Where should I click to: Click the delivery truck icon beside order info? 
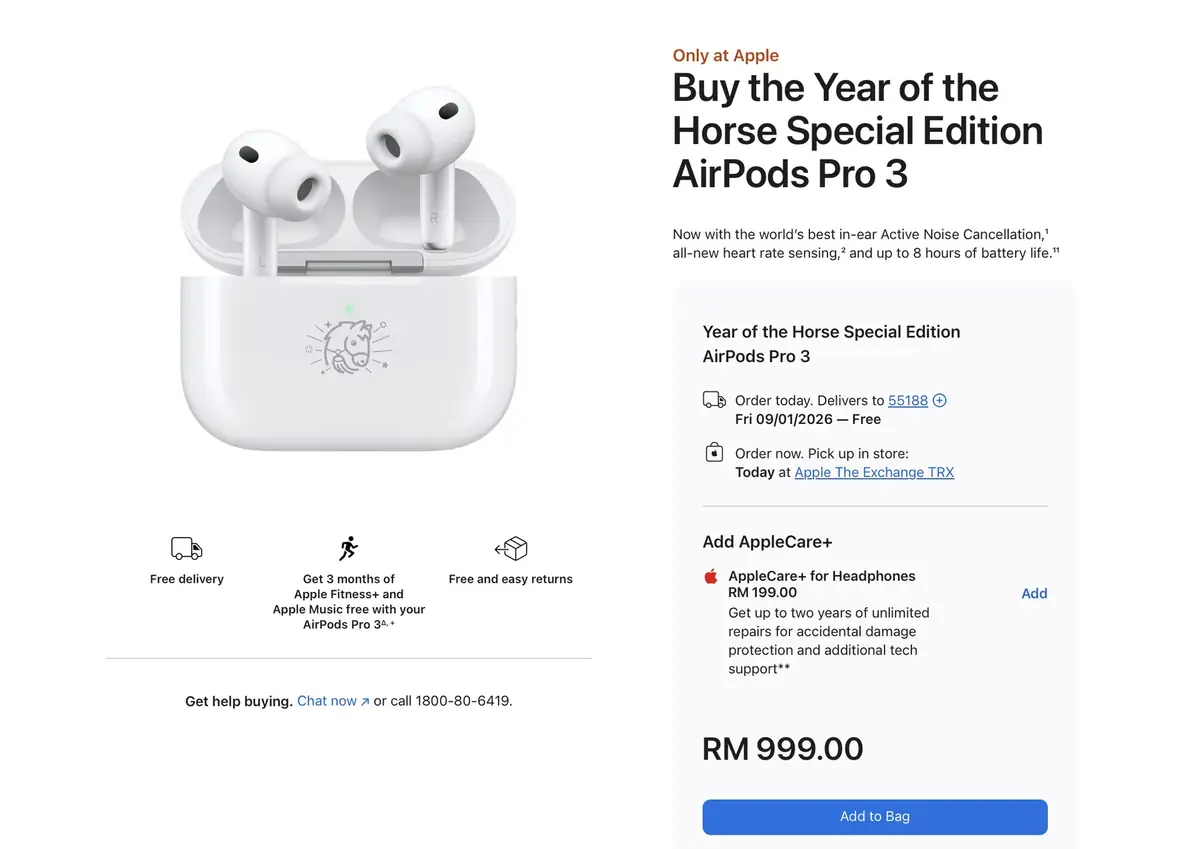(714, 399)
